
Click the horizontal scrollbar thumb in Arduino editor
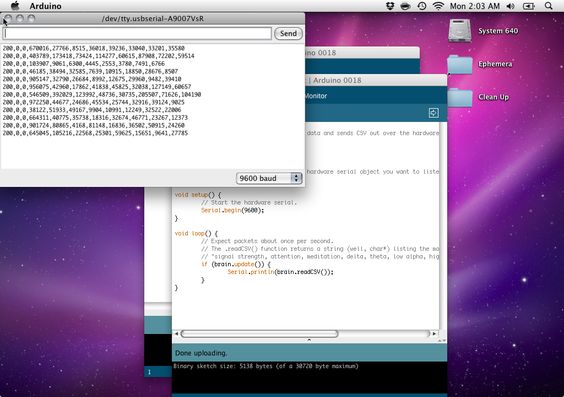click(x=259, y=334)
